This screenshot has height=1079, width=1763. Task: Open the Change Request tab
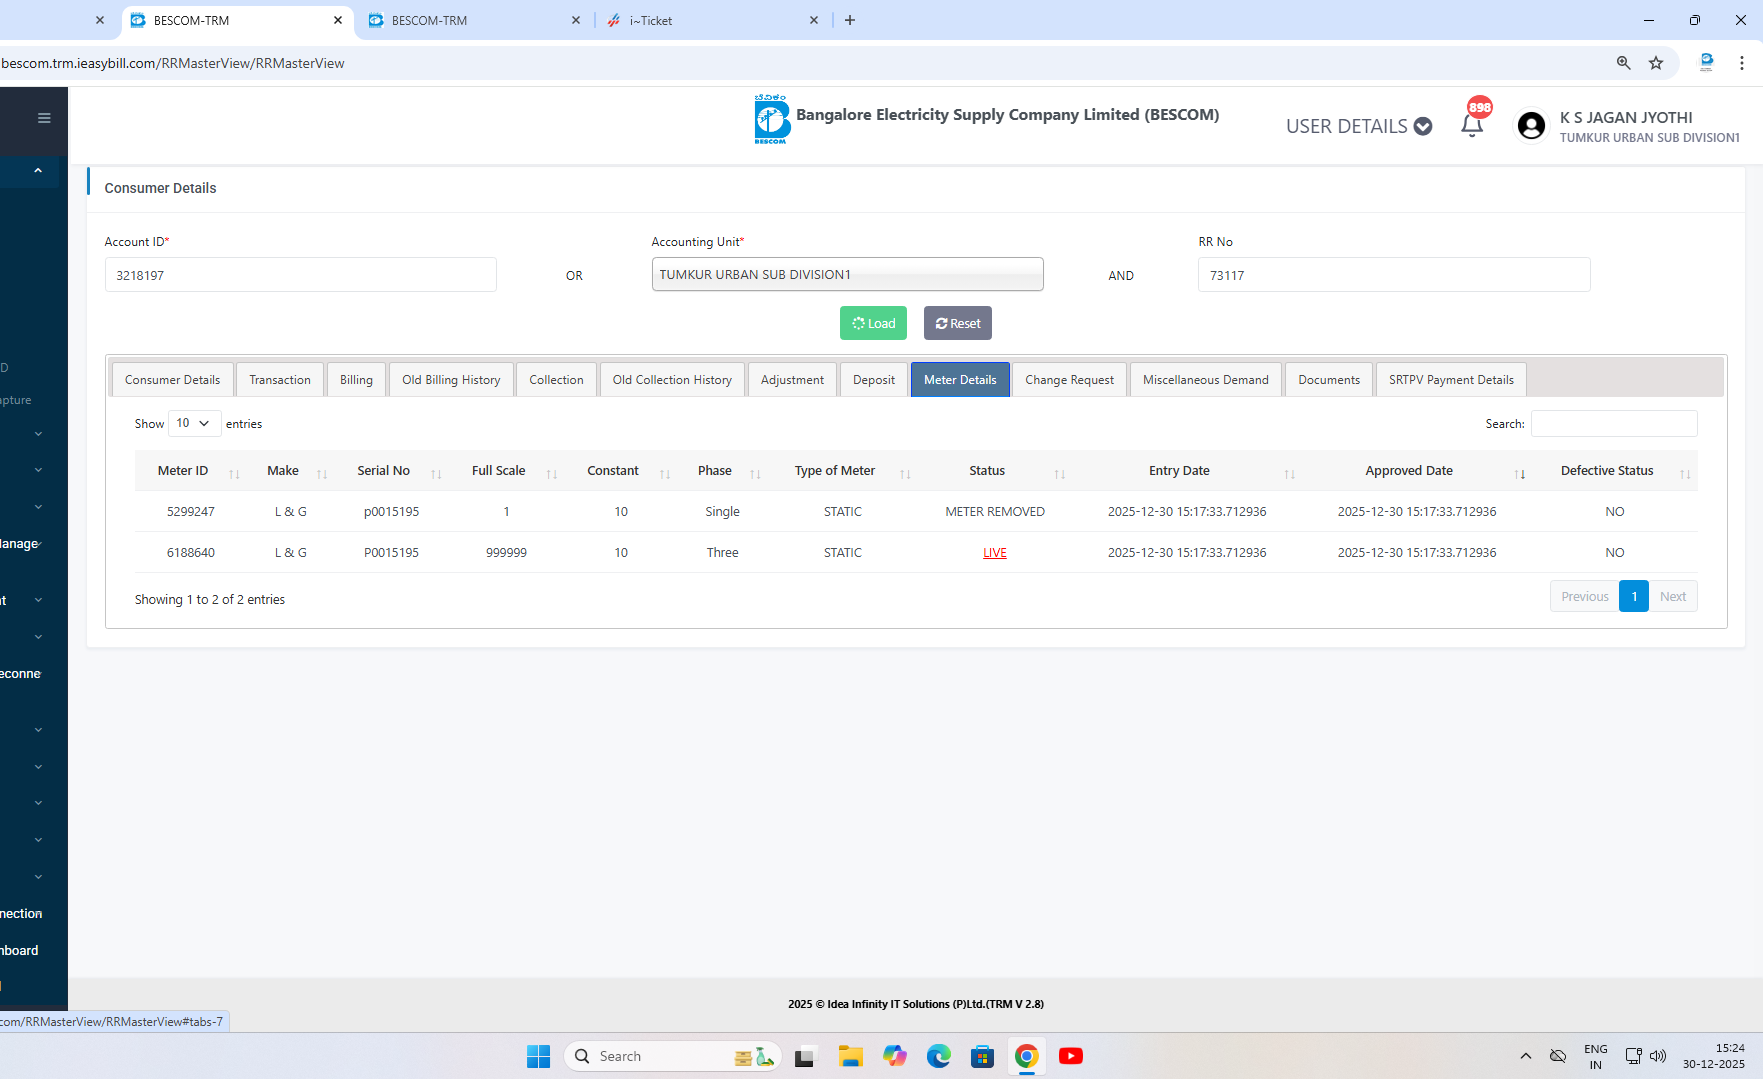1069,380
